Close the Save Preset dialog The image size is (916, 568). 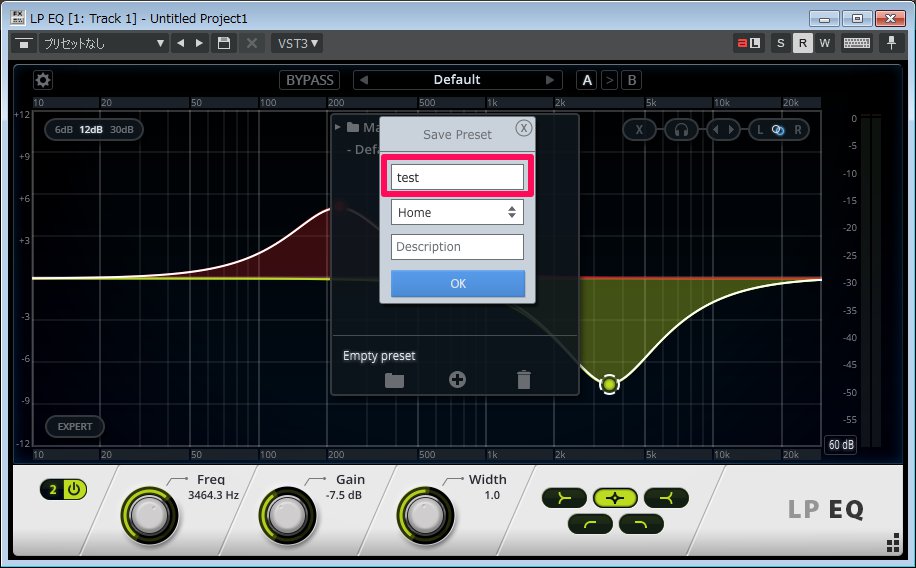pyautogui.click(x=523, y=128)
